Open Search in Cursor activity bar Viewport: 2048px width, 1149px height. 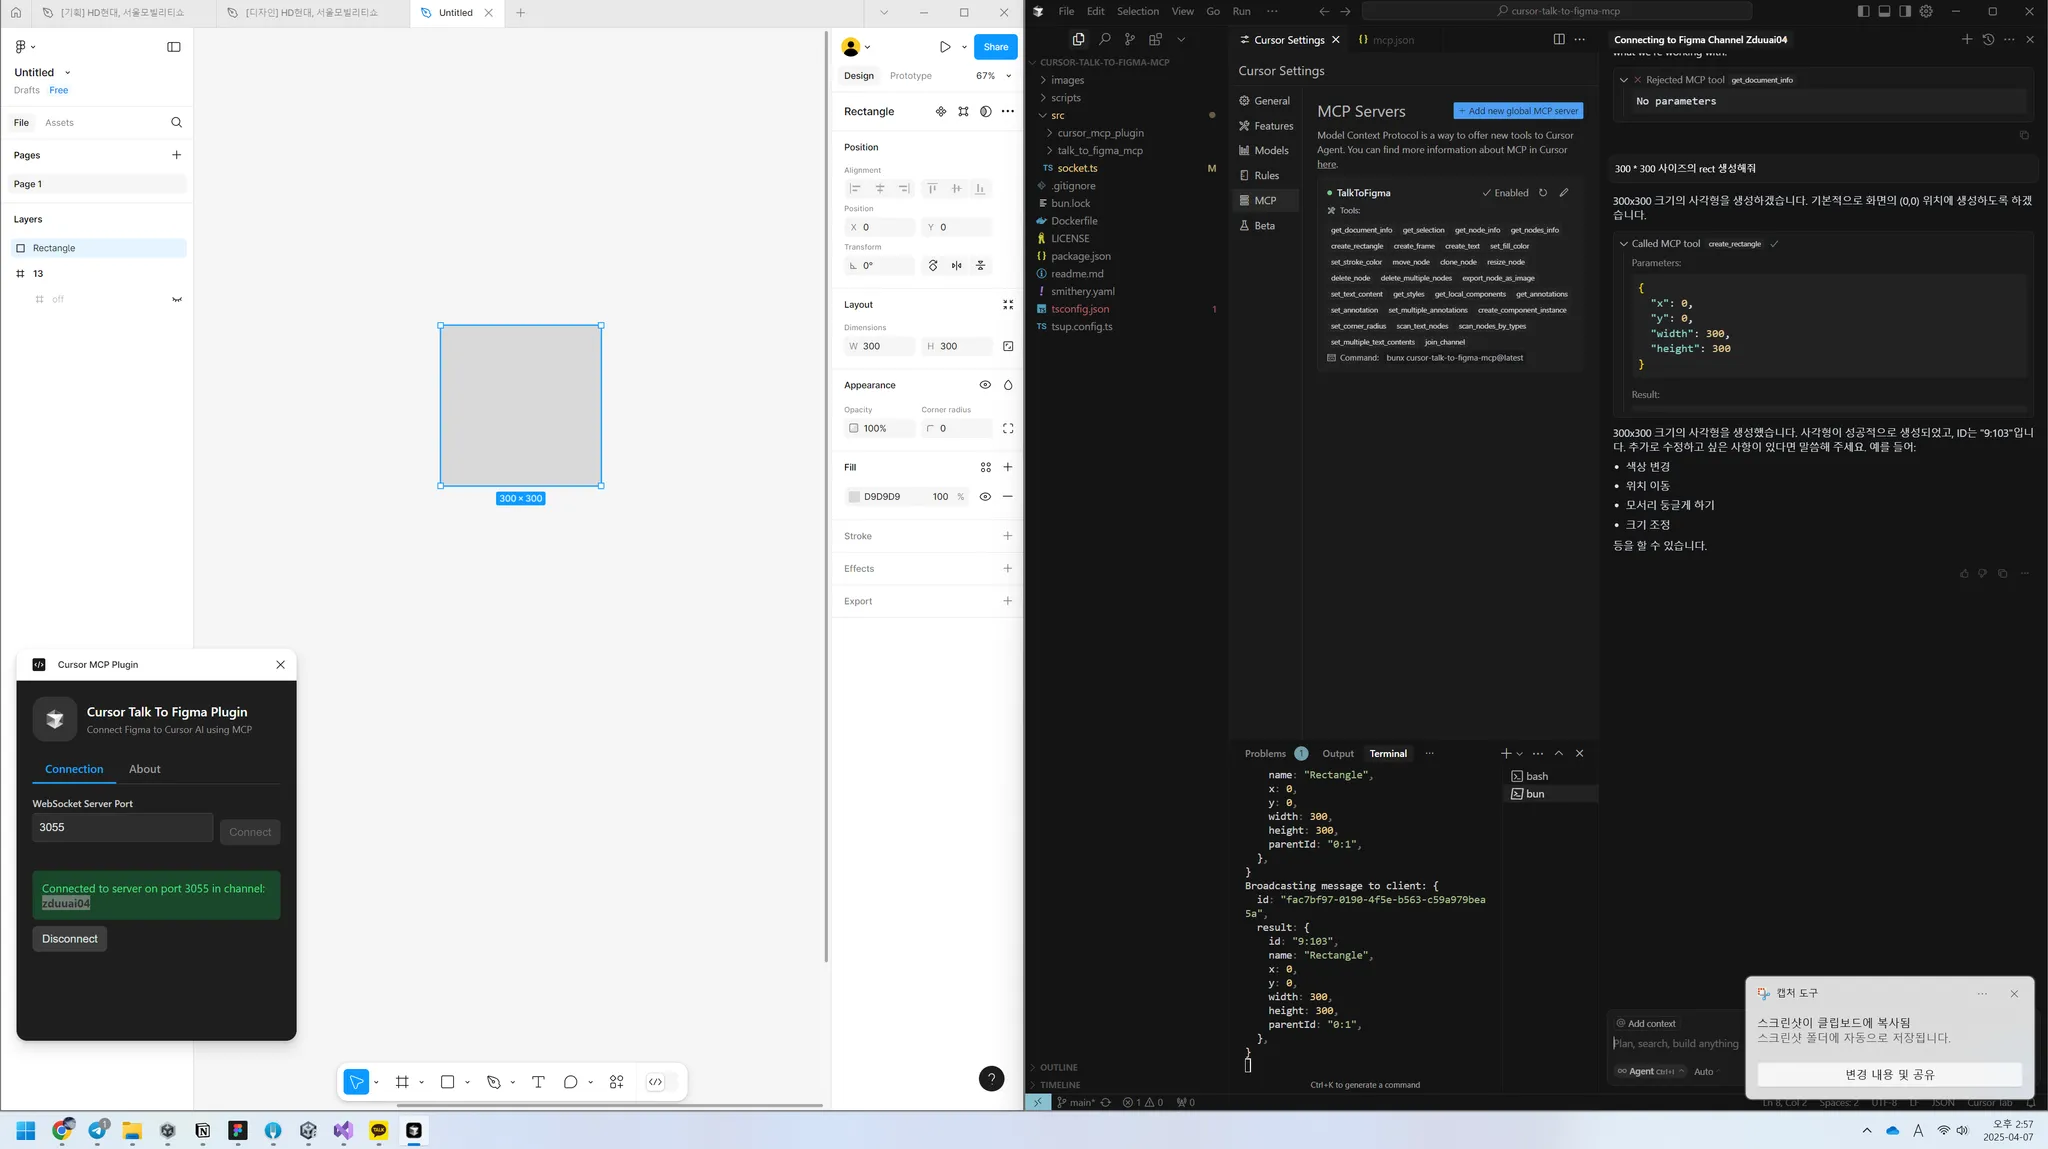[1104, 39]
